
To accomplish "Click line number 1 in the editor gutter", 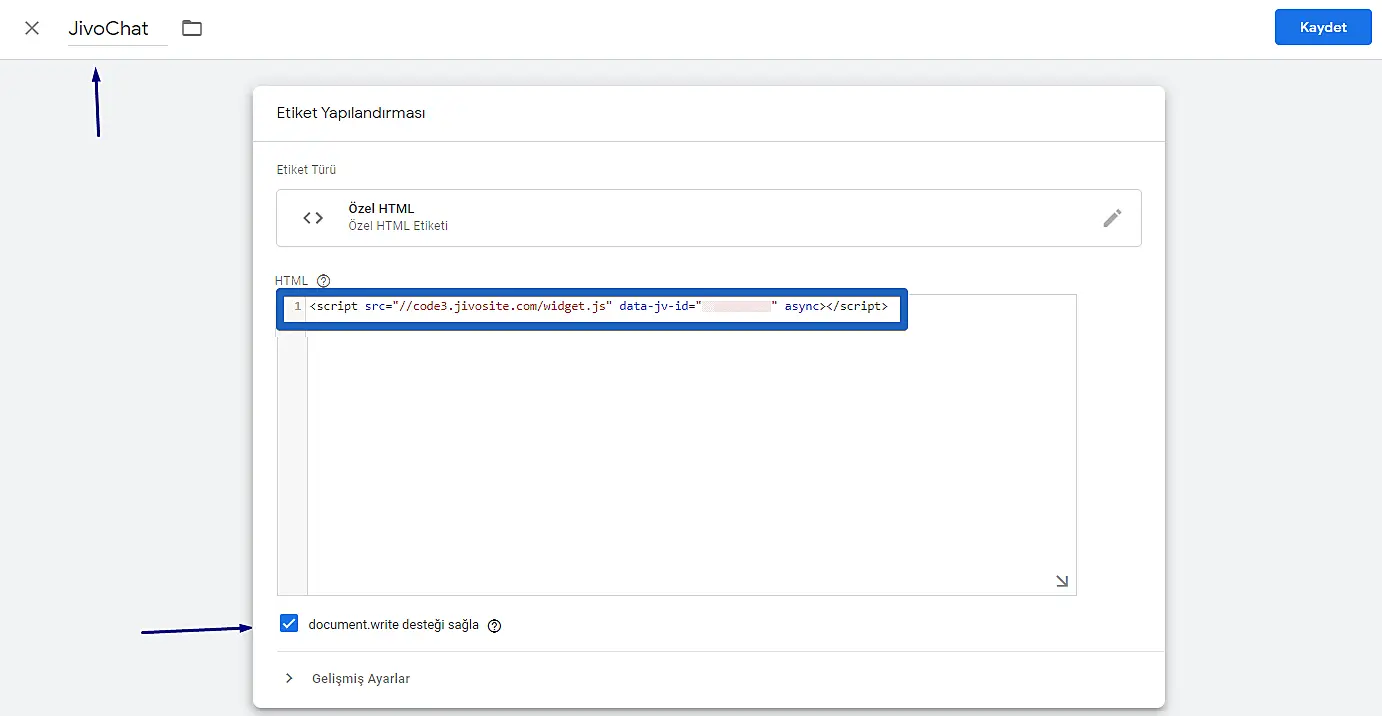I will 297,307.
